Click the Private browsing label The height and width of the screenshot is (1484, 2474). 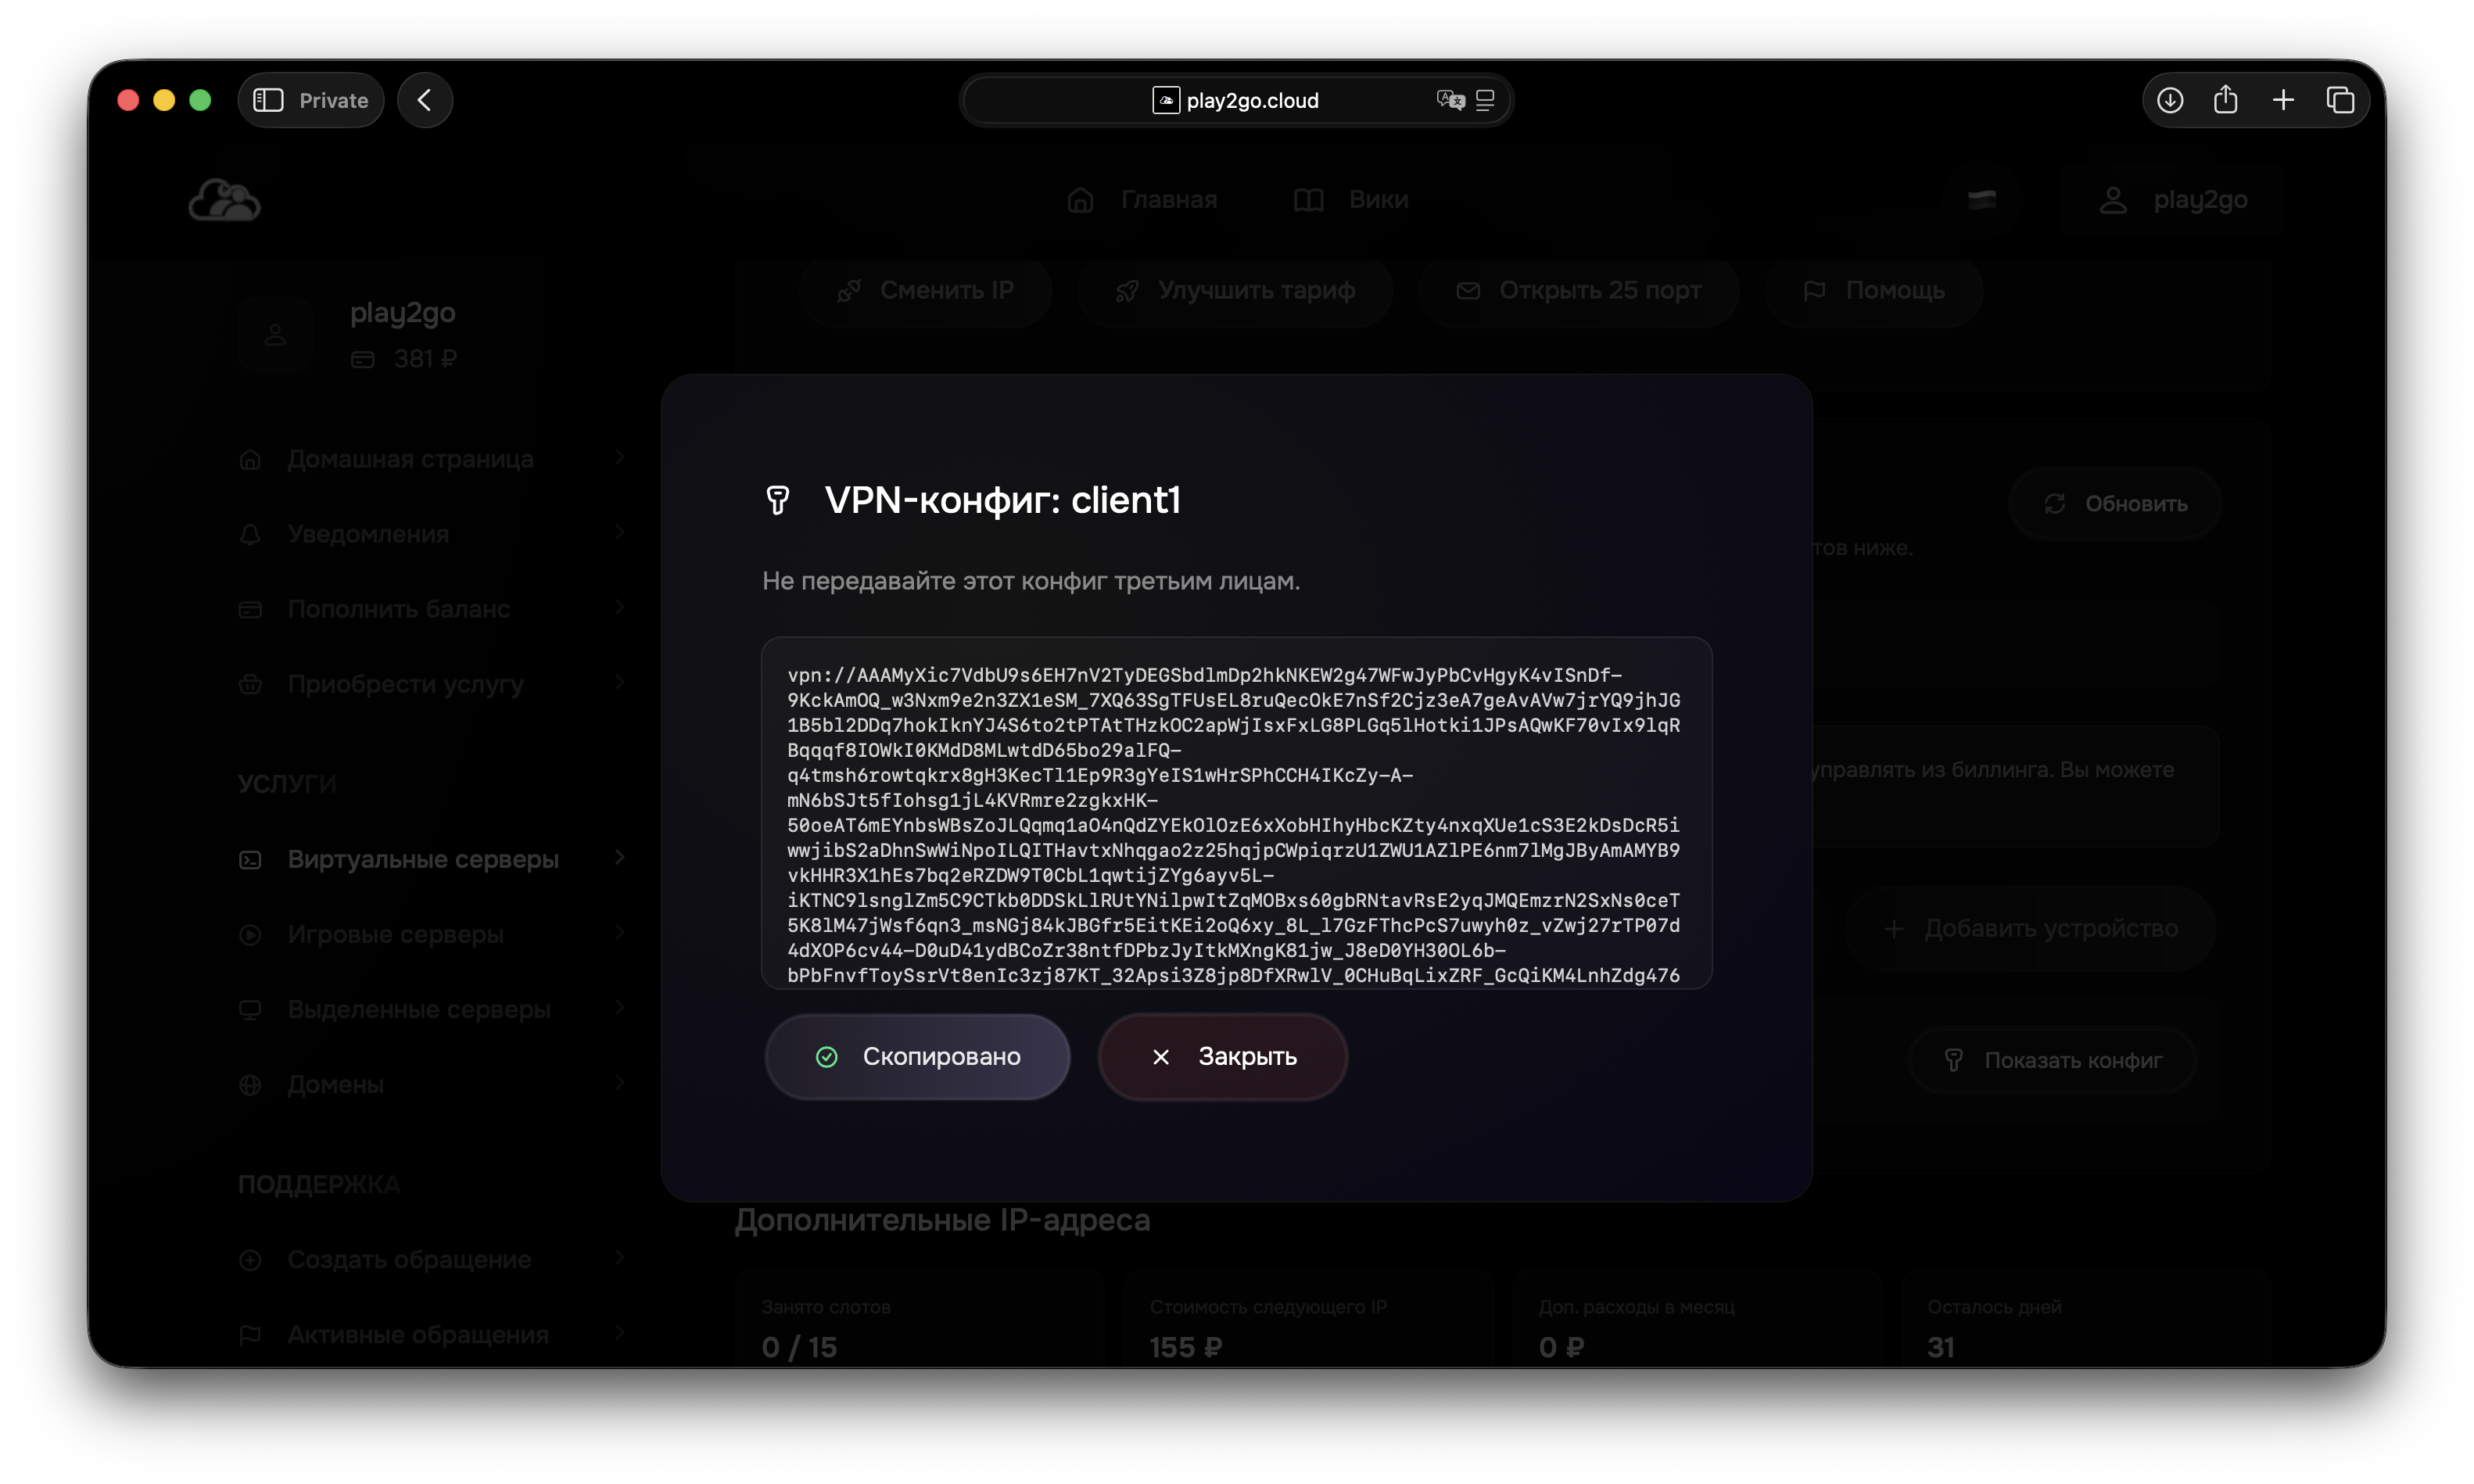pos(334,100)
